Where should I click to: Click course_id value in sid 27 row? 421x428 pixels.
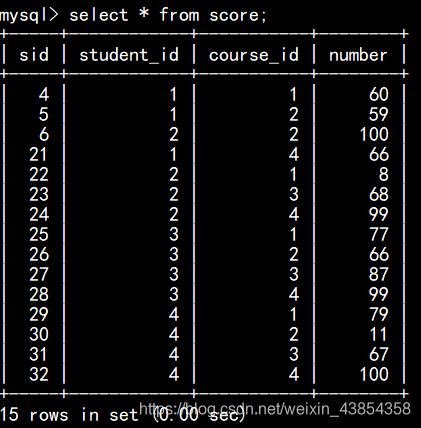pos(294,274)
